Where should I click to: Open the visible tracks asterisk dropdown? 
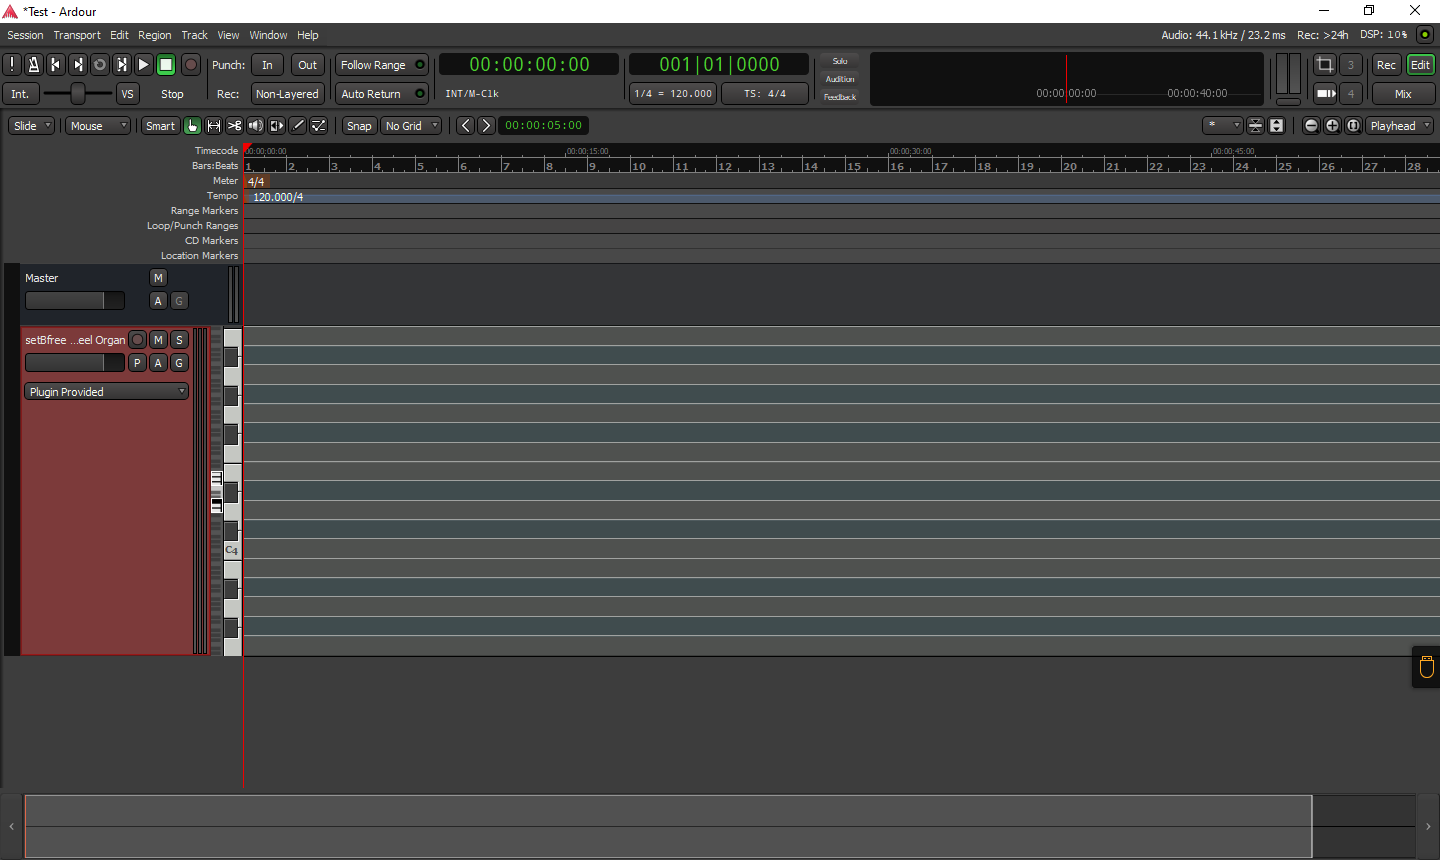(x=1223, y=126)
